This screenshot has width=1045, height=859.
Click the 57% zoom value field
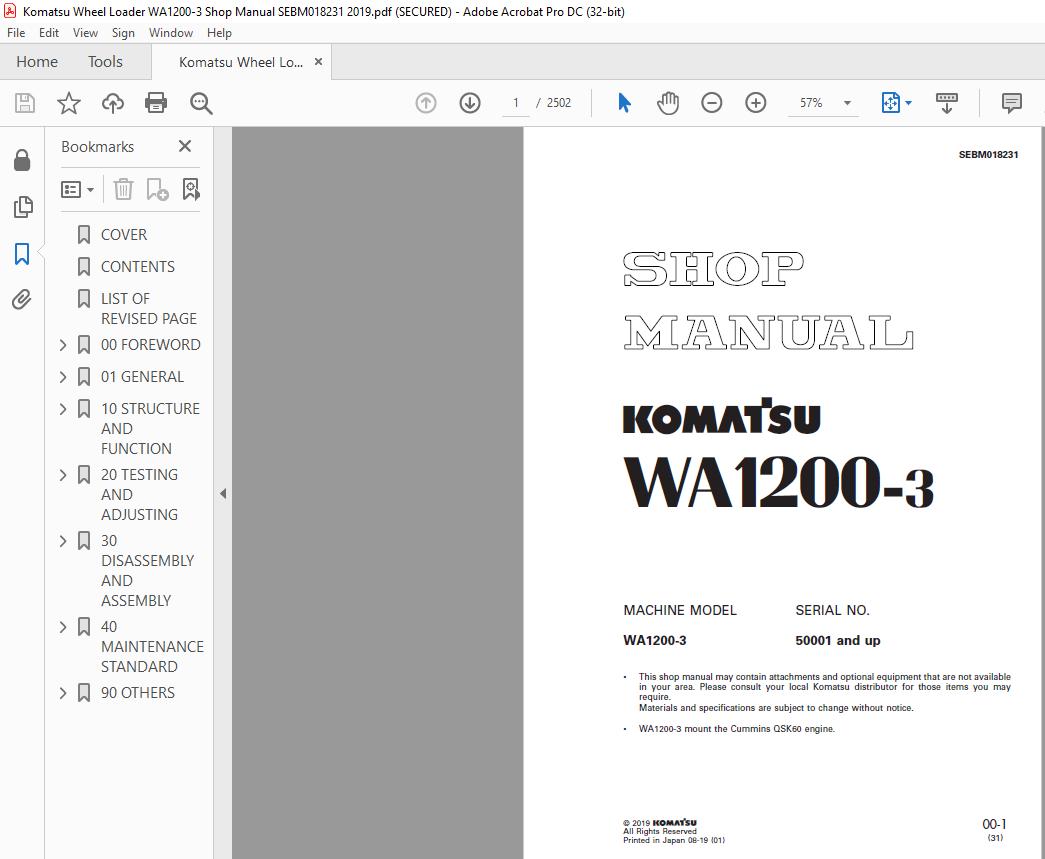pos(811,103)
